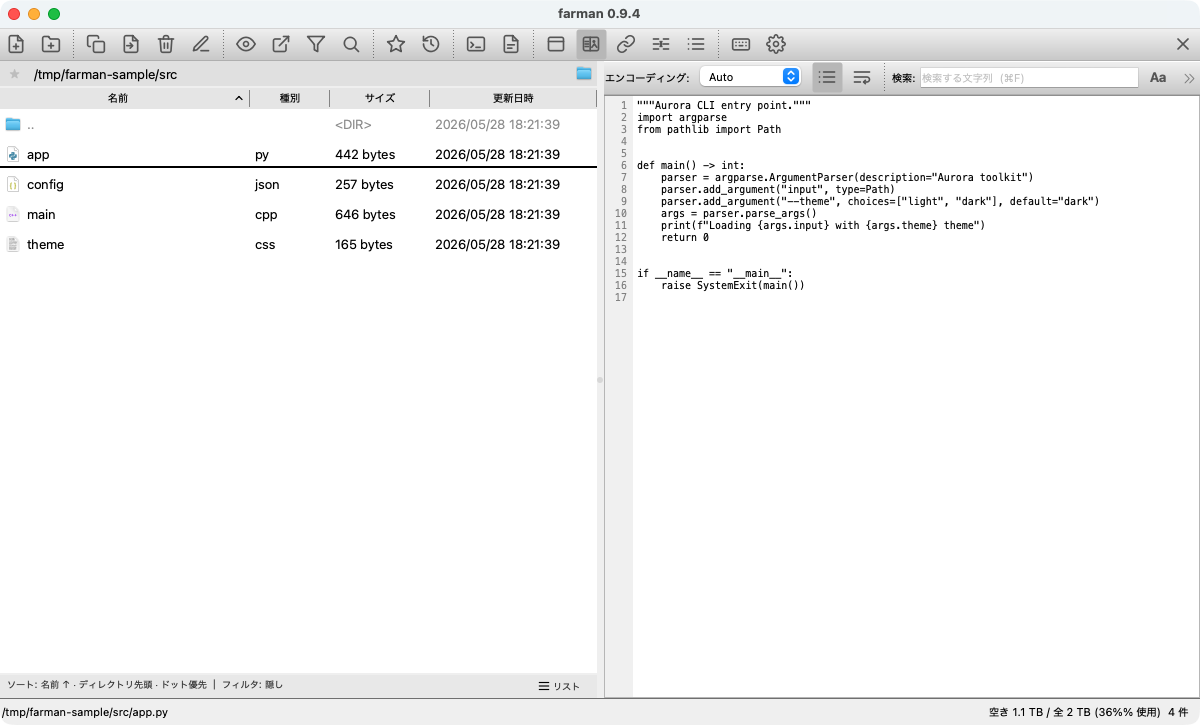
Task: Click the 'json' type cell
Action: pos(267,184)
